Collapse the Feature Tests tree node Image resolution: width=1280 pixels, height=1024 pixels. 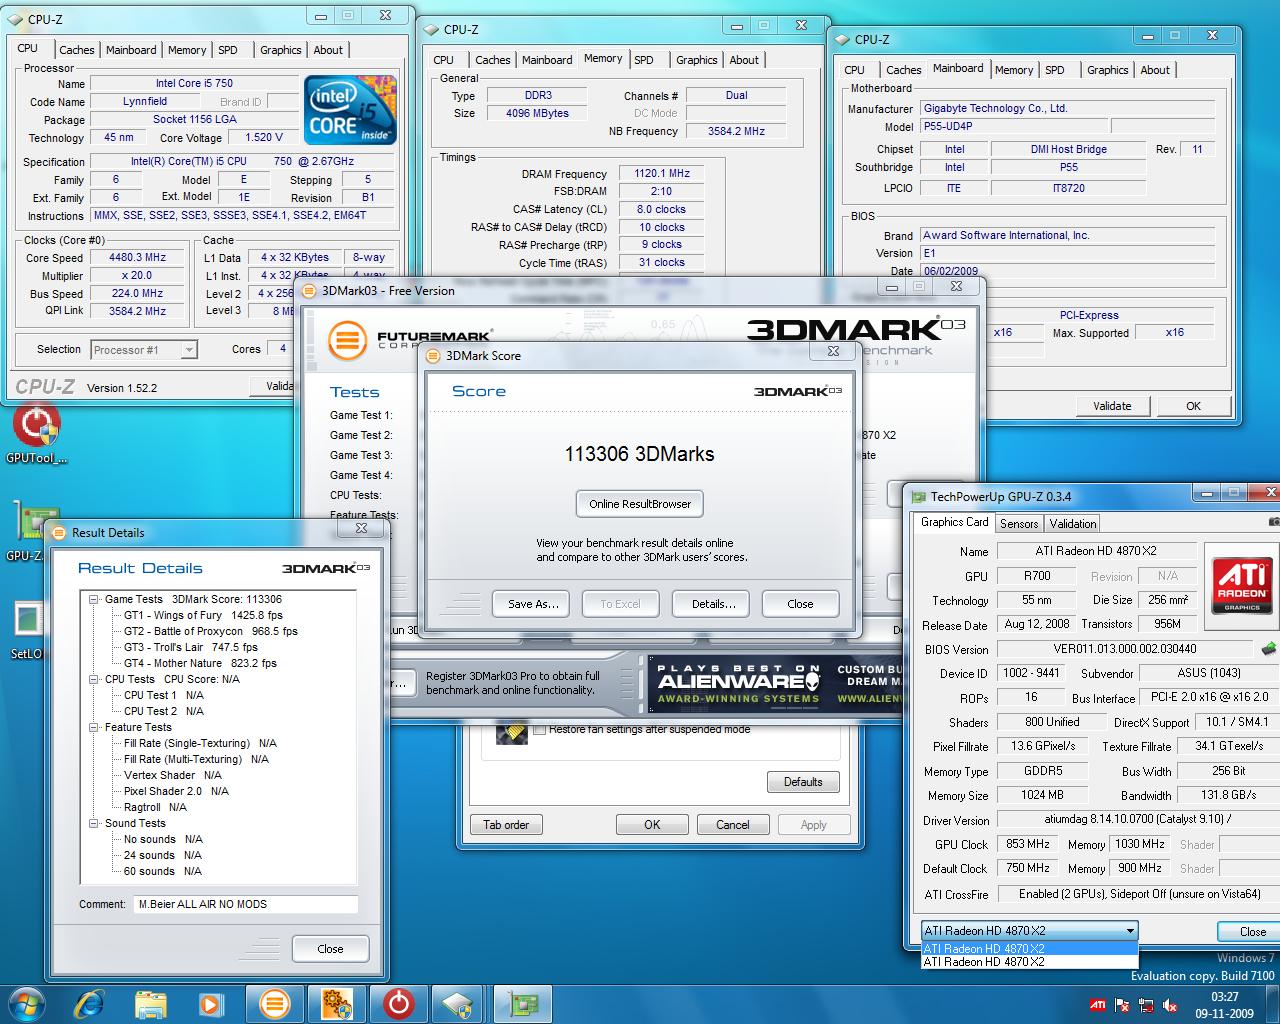click(x=94, y=727)
